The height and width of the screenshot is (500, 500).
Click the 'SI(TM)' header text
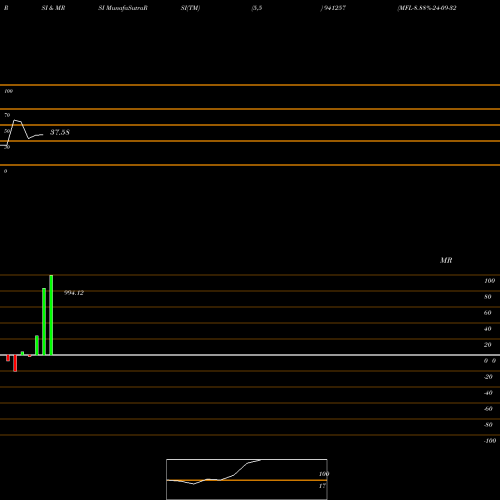point(190,8)
